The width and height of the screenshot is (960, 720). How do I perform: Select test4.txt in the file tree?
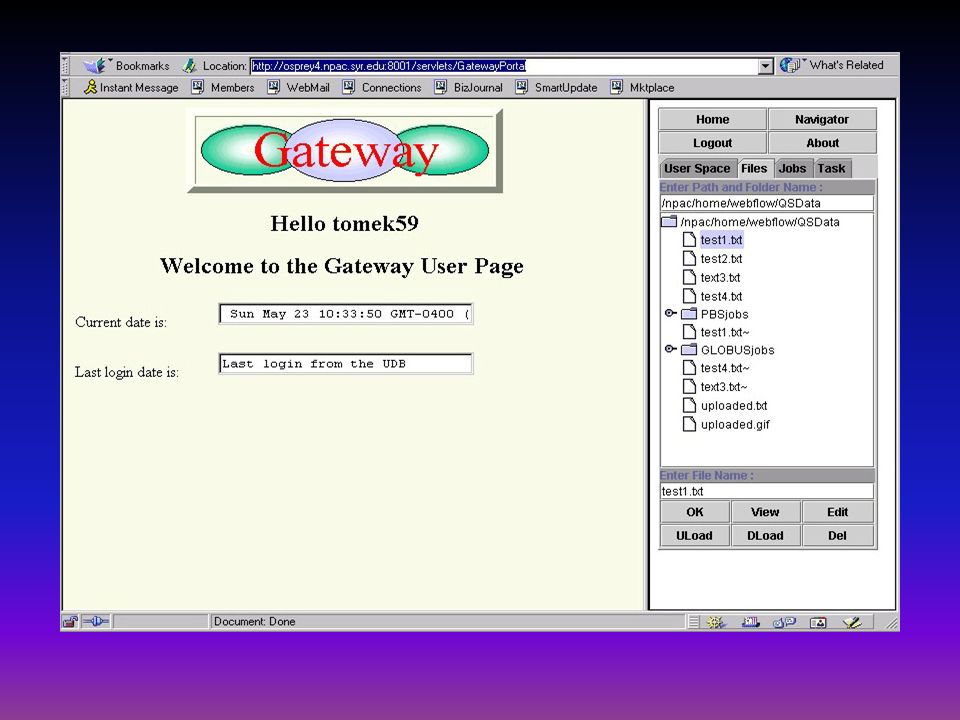point(721,296)
